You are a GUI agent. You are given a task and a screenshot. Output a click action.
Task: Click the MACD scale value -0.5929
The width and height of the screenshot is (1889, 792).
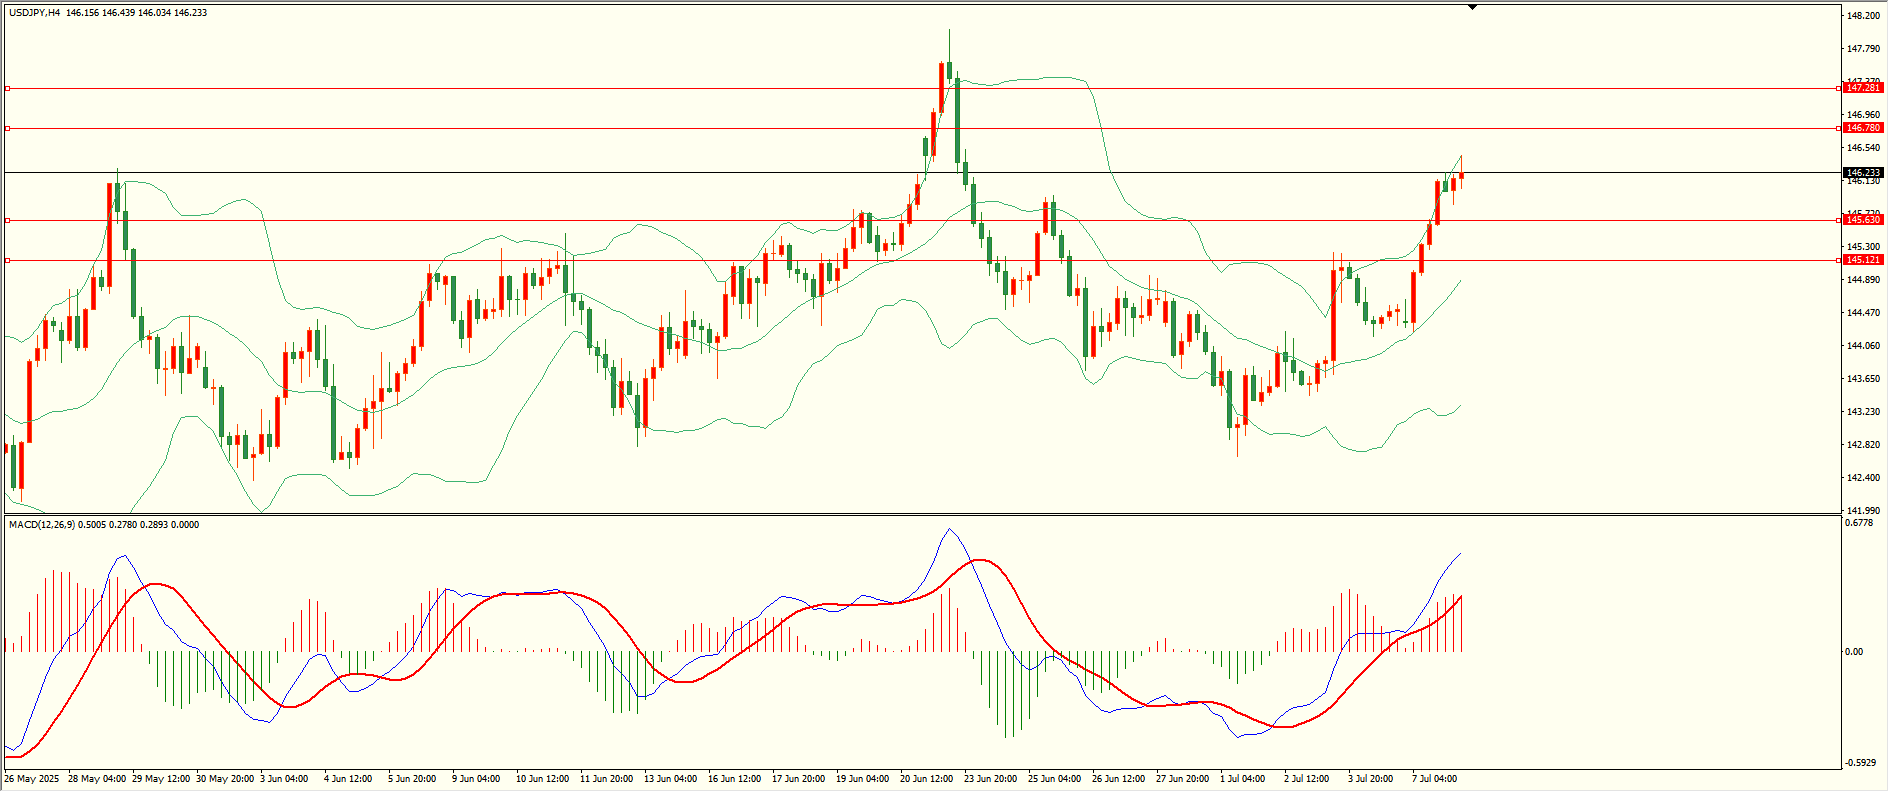click(x=1861, y=763)
